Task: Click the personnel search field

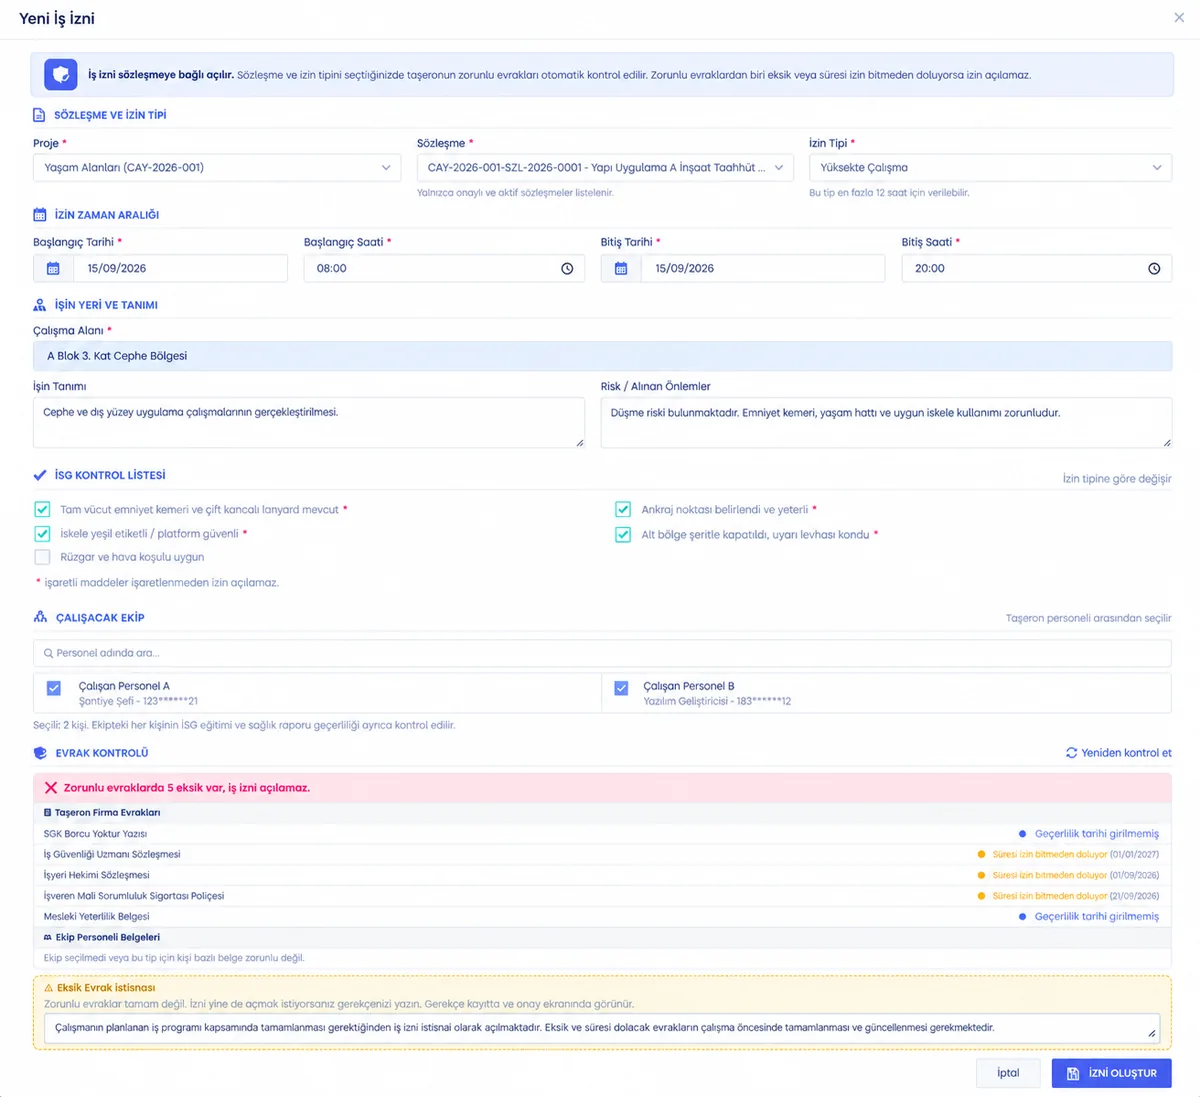Action: 602,653
